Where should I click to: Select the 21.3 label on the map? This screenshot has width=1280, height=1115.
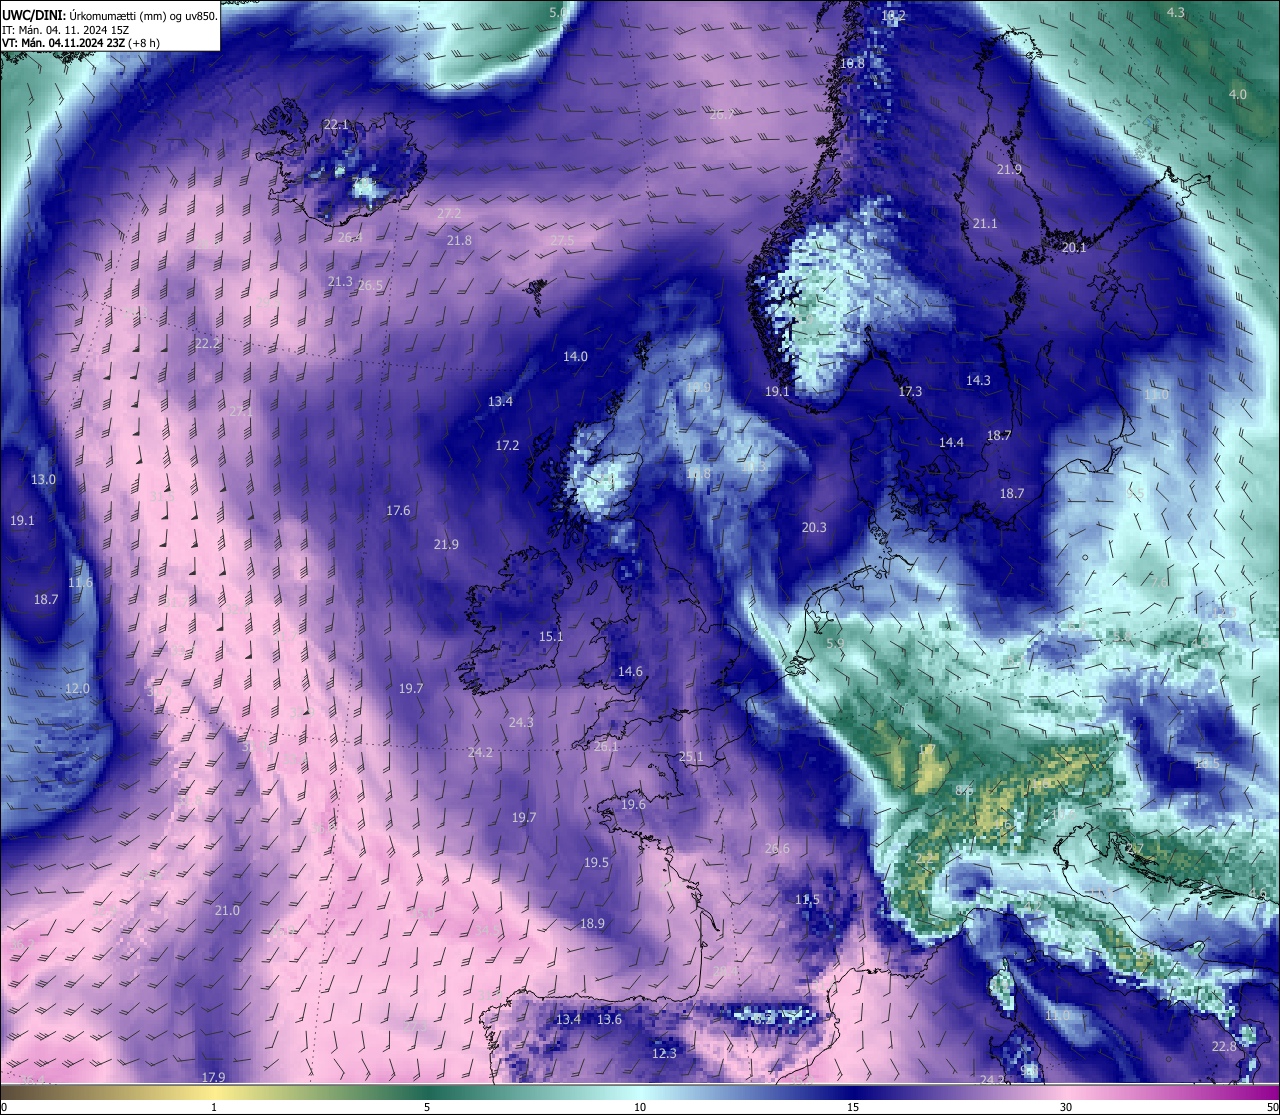pyautogui.click(x=340, y=282)
